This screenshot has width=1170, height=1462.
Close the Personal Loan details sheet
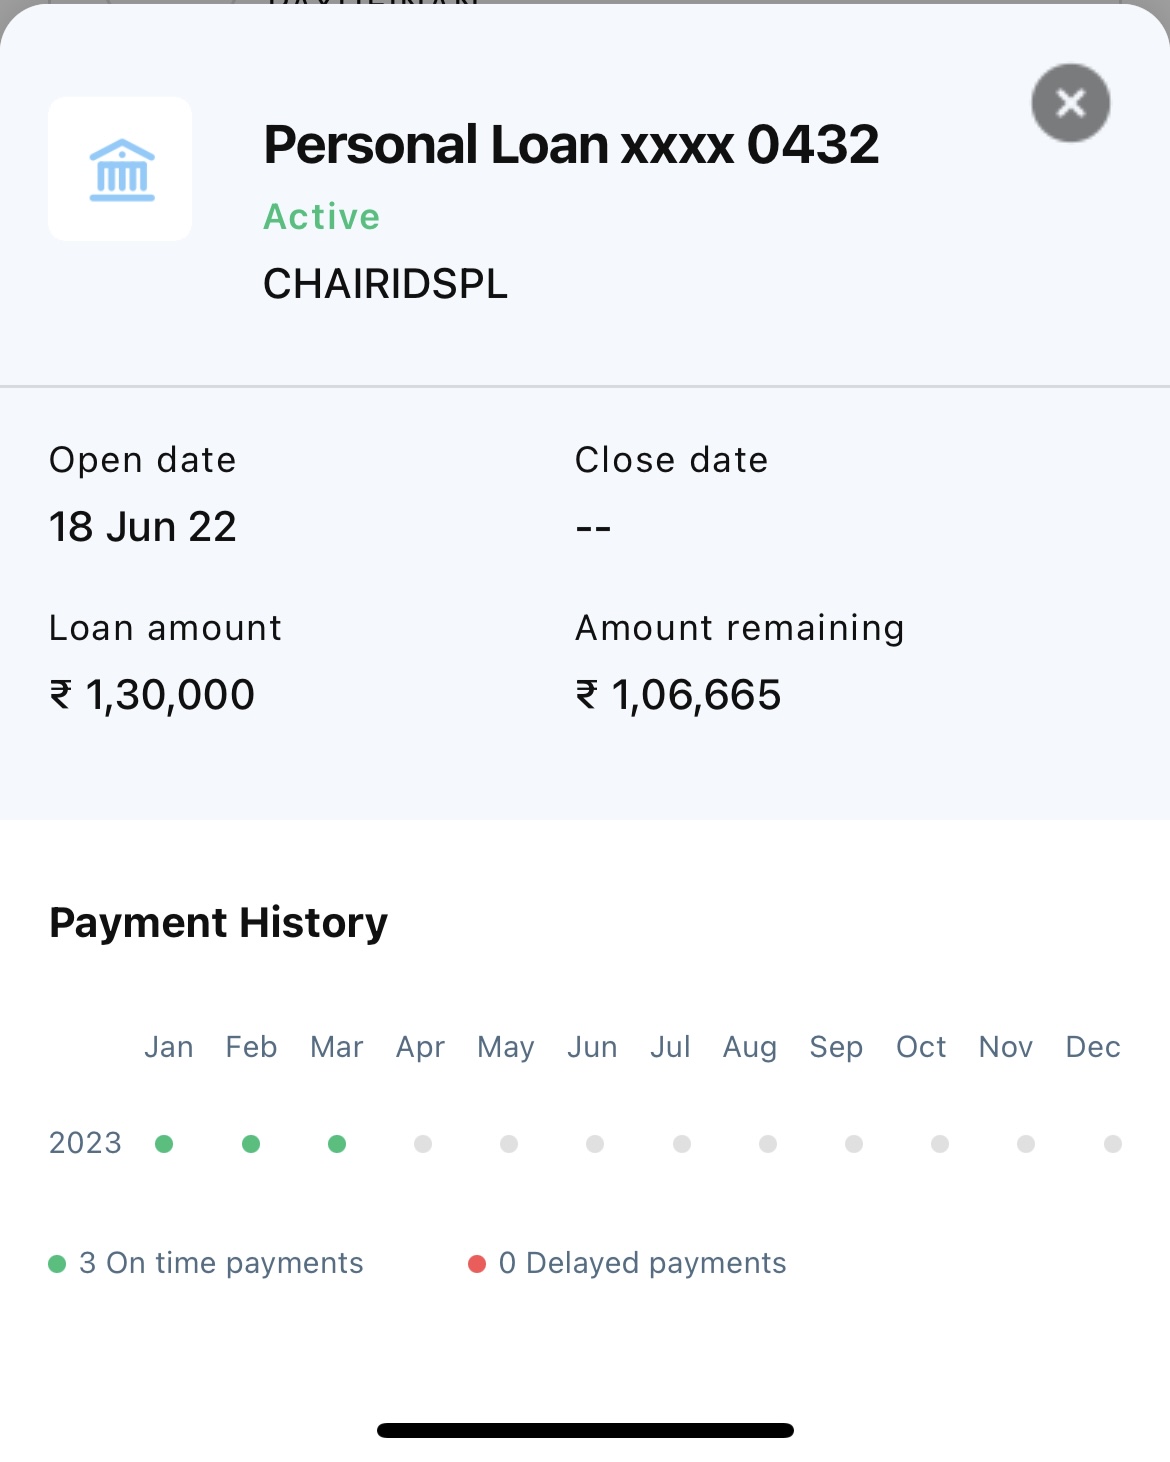tap(1071, 103)
